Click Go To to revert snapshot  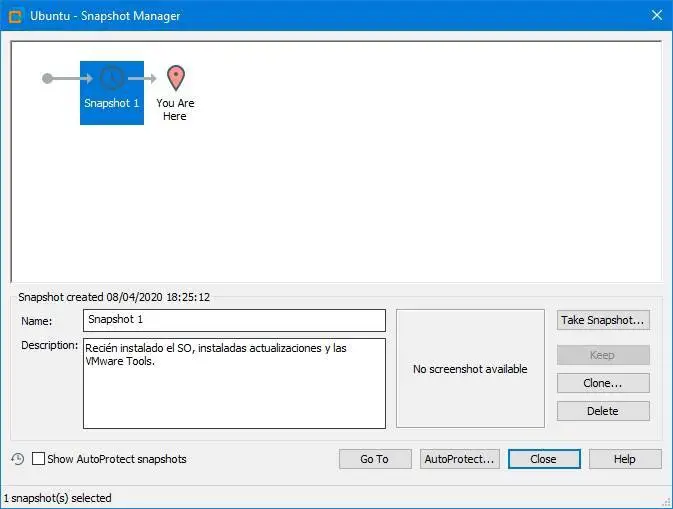pyautogui.click(x=375, y=459)
